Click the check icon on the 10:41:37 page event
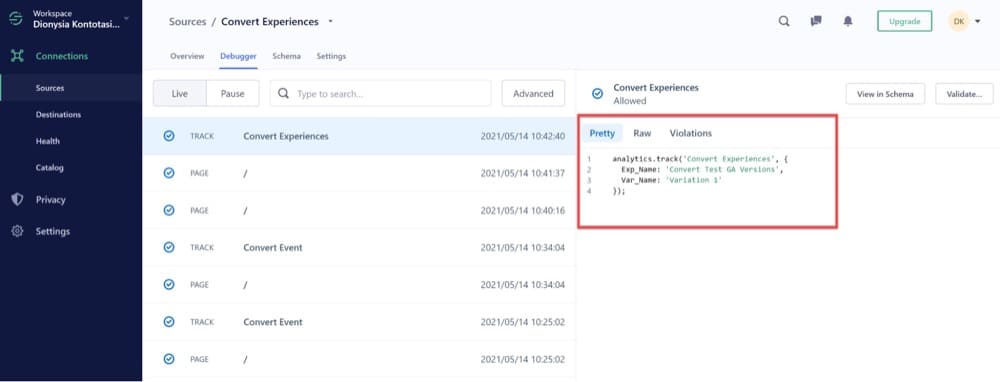 169,173
